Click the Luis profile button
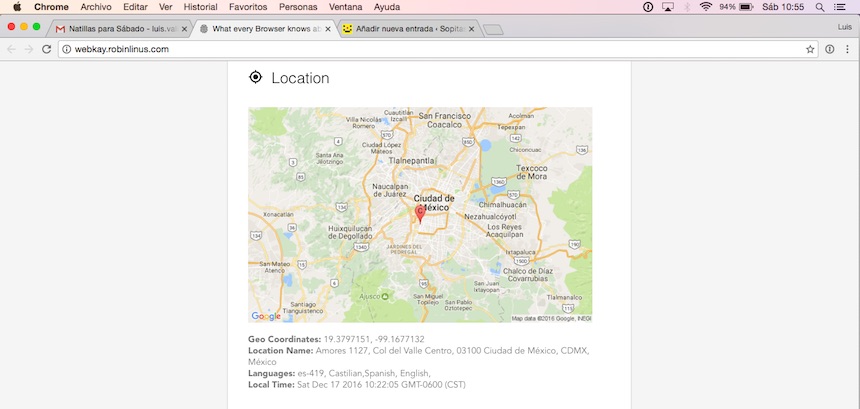Viewport: 860px width, 409px height. pos(844,27)
